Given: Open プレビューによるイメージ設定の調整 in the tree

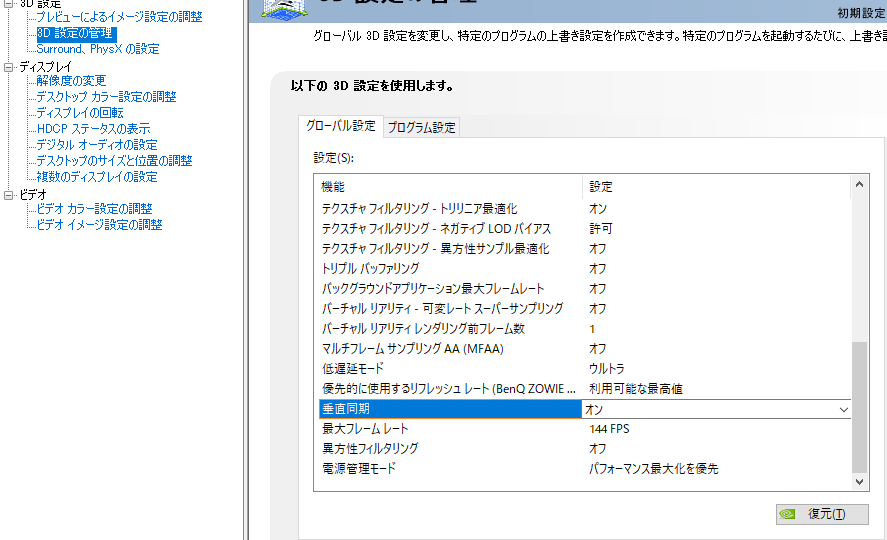Looking at the screenshot, I should point(119,17).
